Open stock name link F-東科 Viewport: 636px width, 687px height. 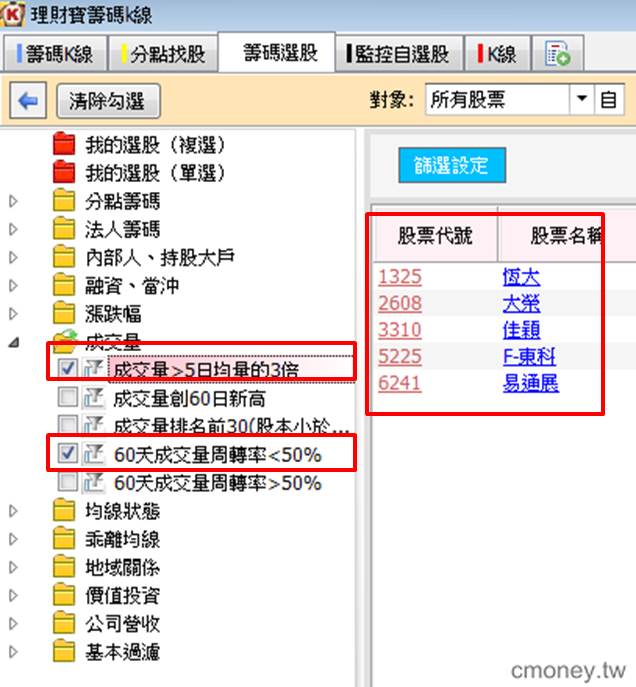(529, 356)
